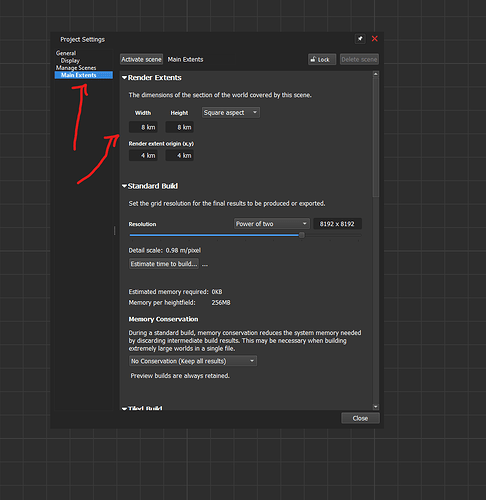Collapse the Standard Build section

pos(124,186)
